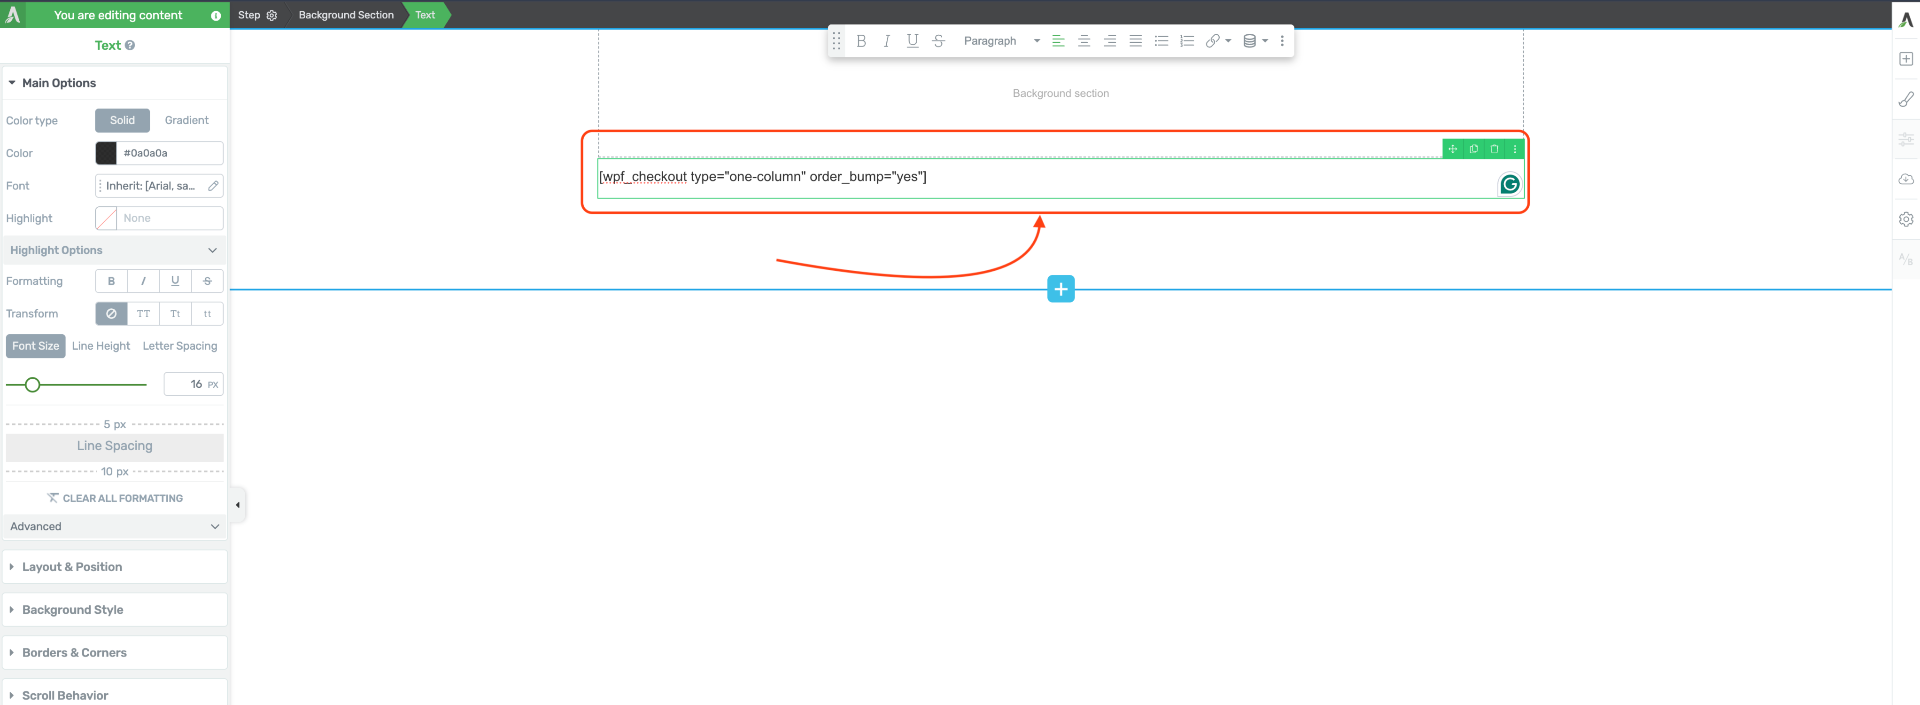Insert a numbered list
This screenshot has width=1920, height=705.
(1187, 41)
